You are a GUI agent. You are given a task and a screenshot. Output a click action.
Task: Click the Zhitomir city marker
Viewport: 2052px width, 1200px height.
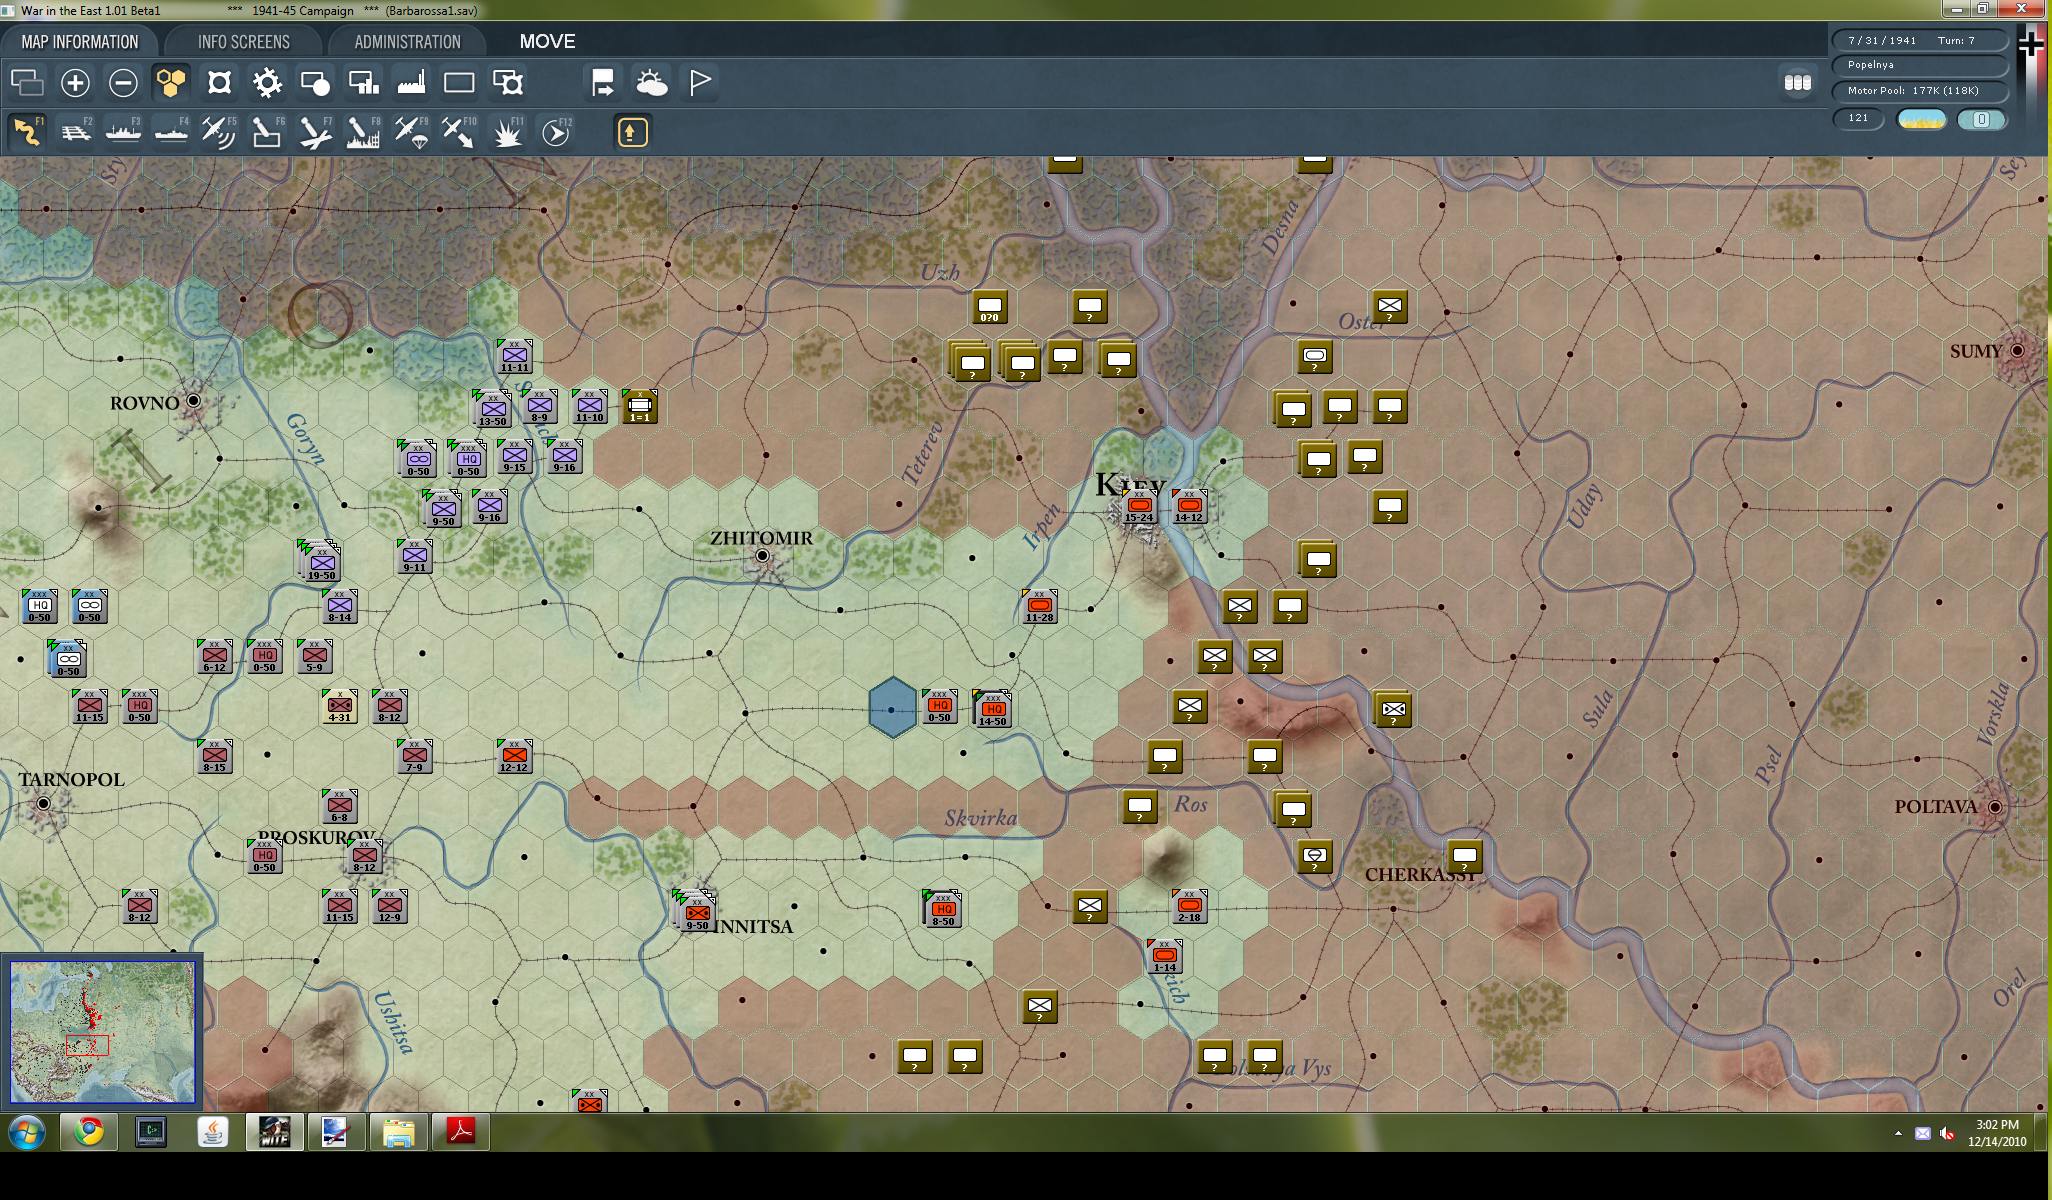(x=762, y=555)
